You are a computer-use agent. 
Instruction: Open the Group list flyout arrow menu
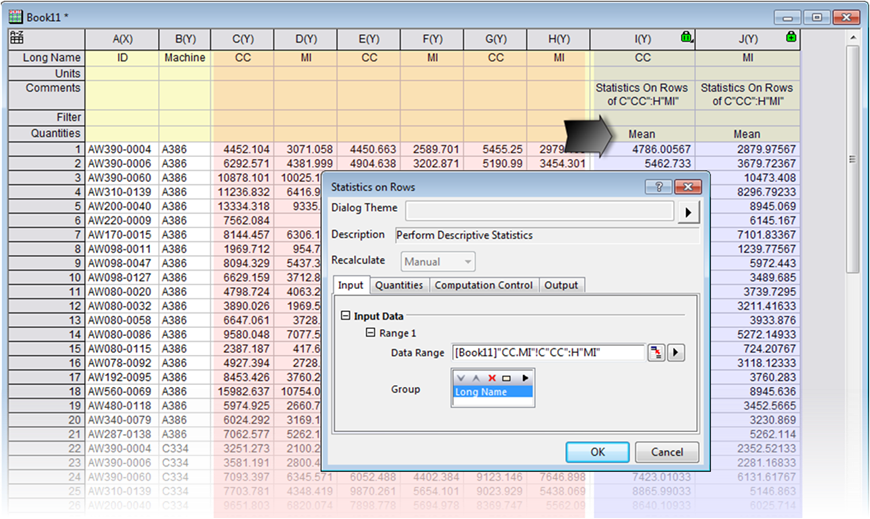coord(525,378)
